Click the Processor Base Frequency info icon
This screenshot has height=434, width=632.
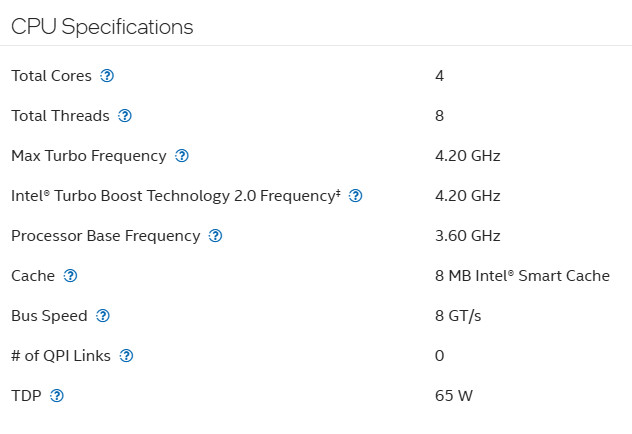tap(215, 236)
